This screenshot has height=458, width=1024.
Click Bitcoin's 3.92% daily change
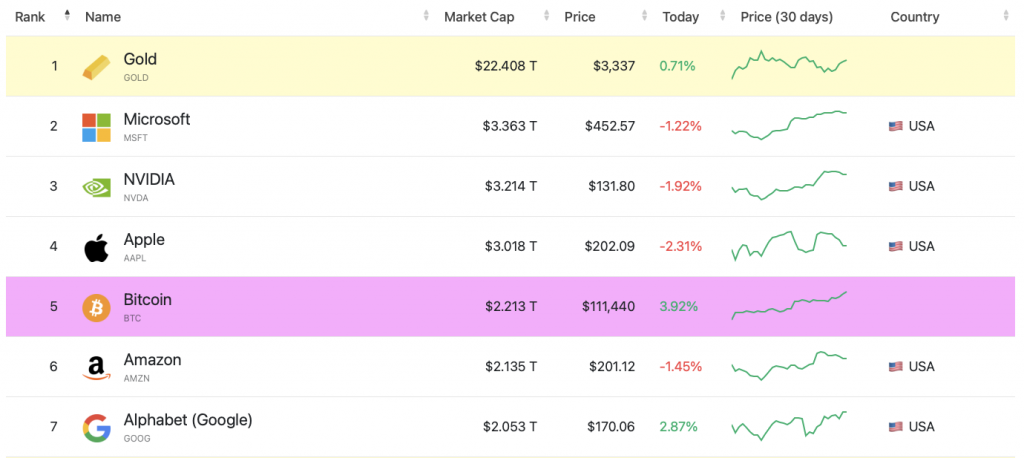[679, 306]
